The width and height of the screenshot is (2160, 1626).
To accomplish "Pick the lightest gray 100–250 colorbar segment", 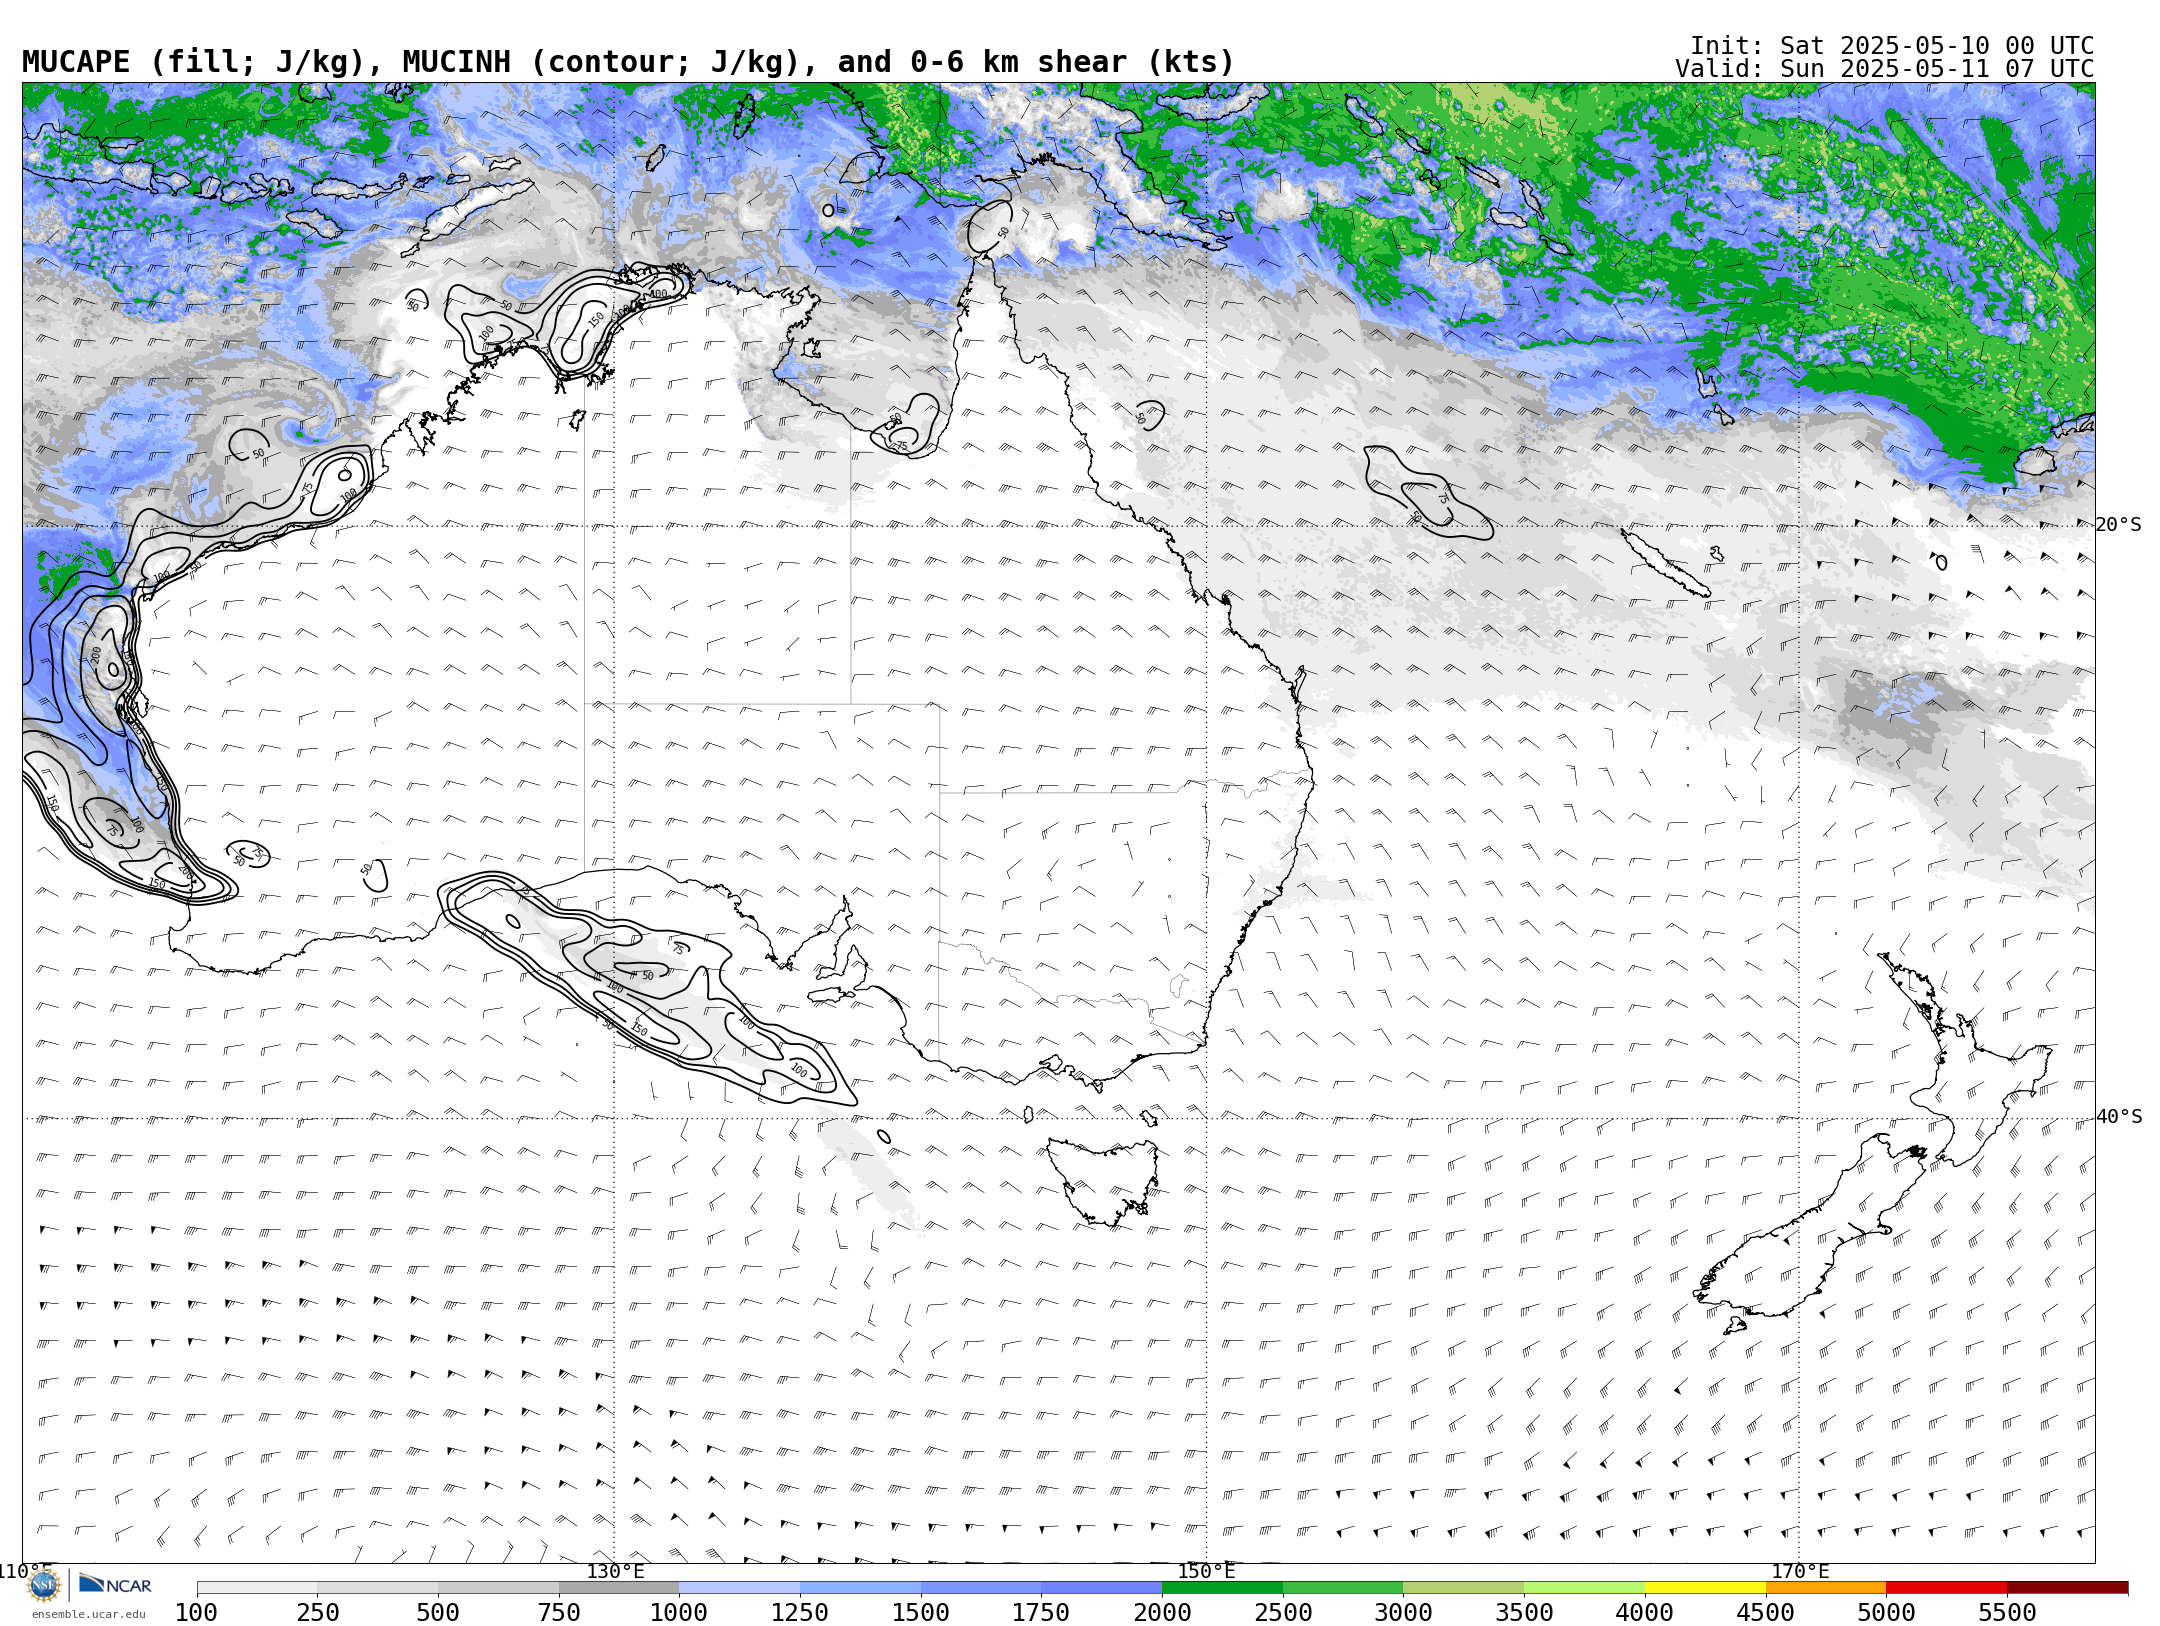I will 257,1588.
